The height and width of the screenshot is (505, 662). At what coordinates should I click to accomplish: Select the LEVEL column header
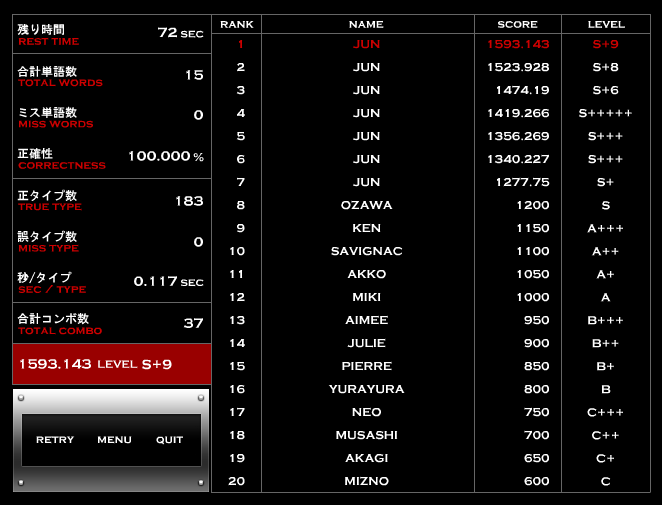(x=606, y=24)
